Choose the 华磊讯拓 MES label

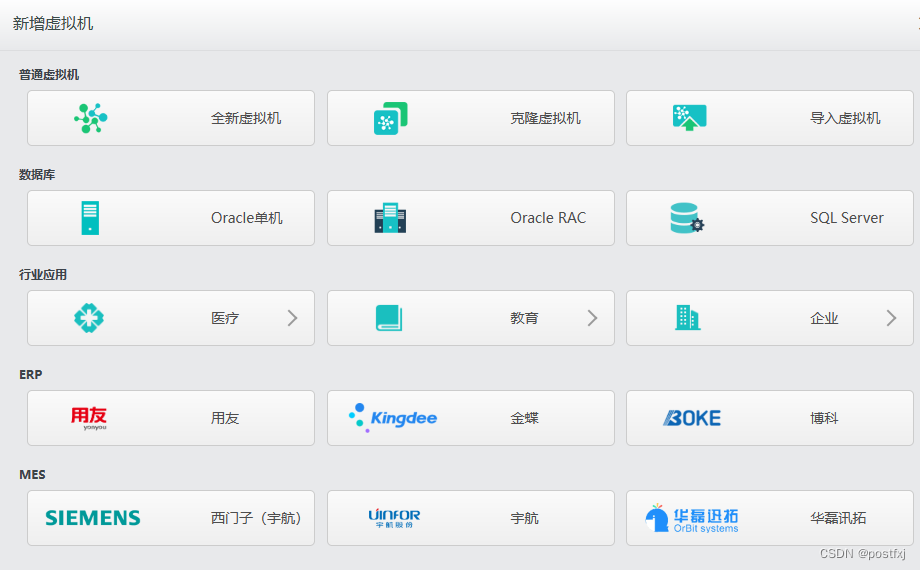838,518
